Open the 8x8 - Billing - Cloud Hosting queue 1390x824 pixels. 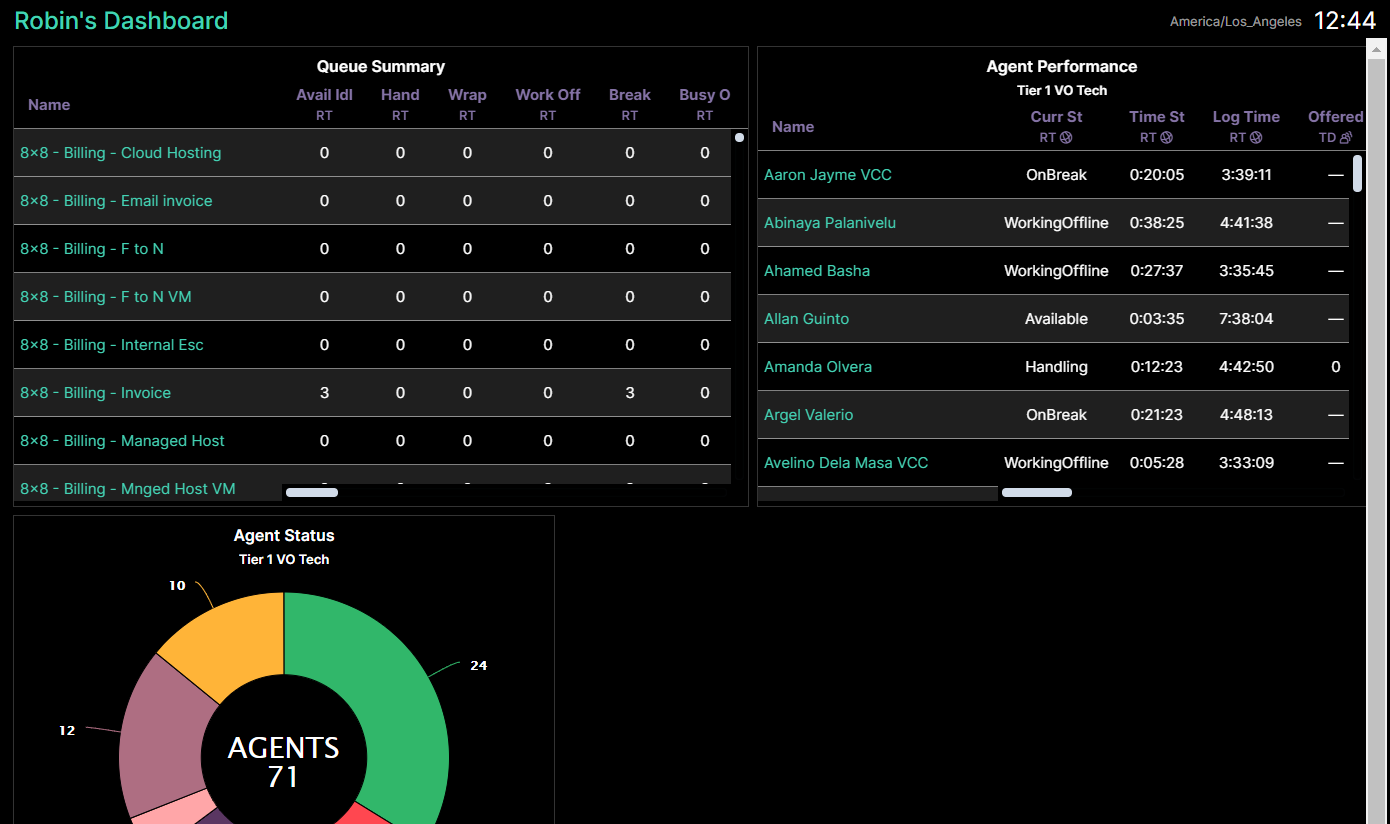tap(121, 153)
